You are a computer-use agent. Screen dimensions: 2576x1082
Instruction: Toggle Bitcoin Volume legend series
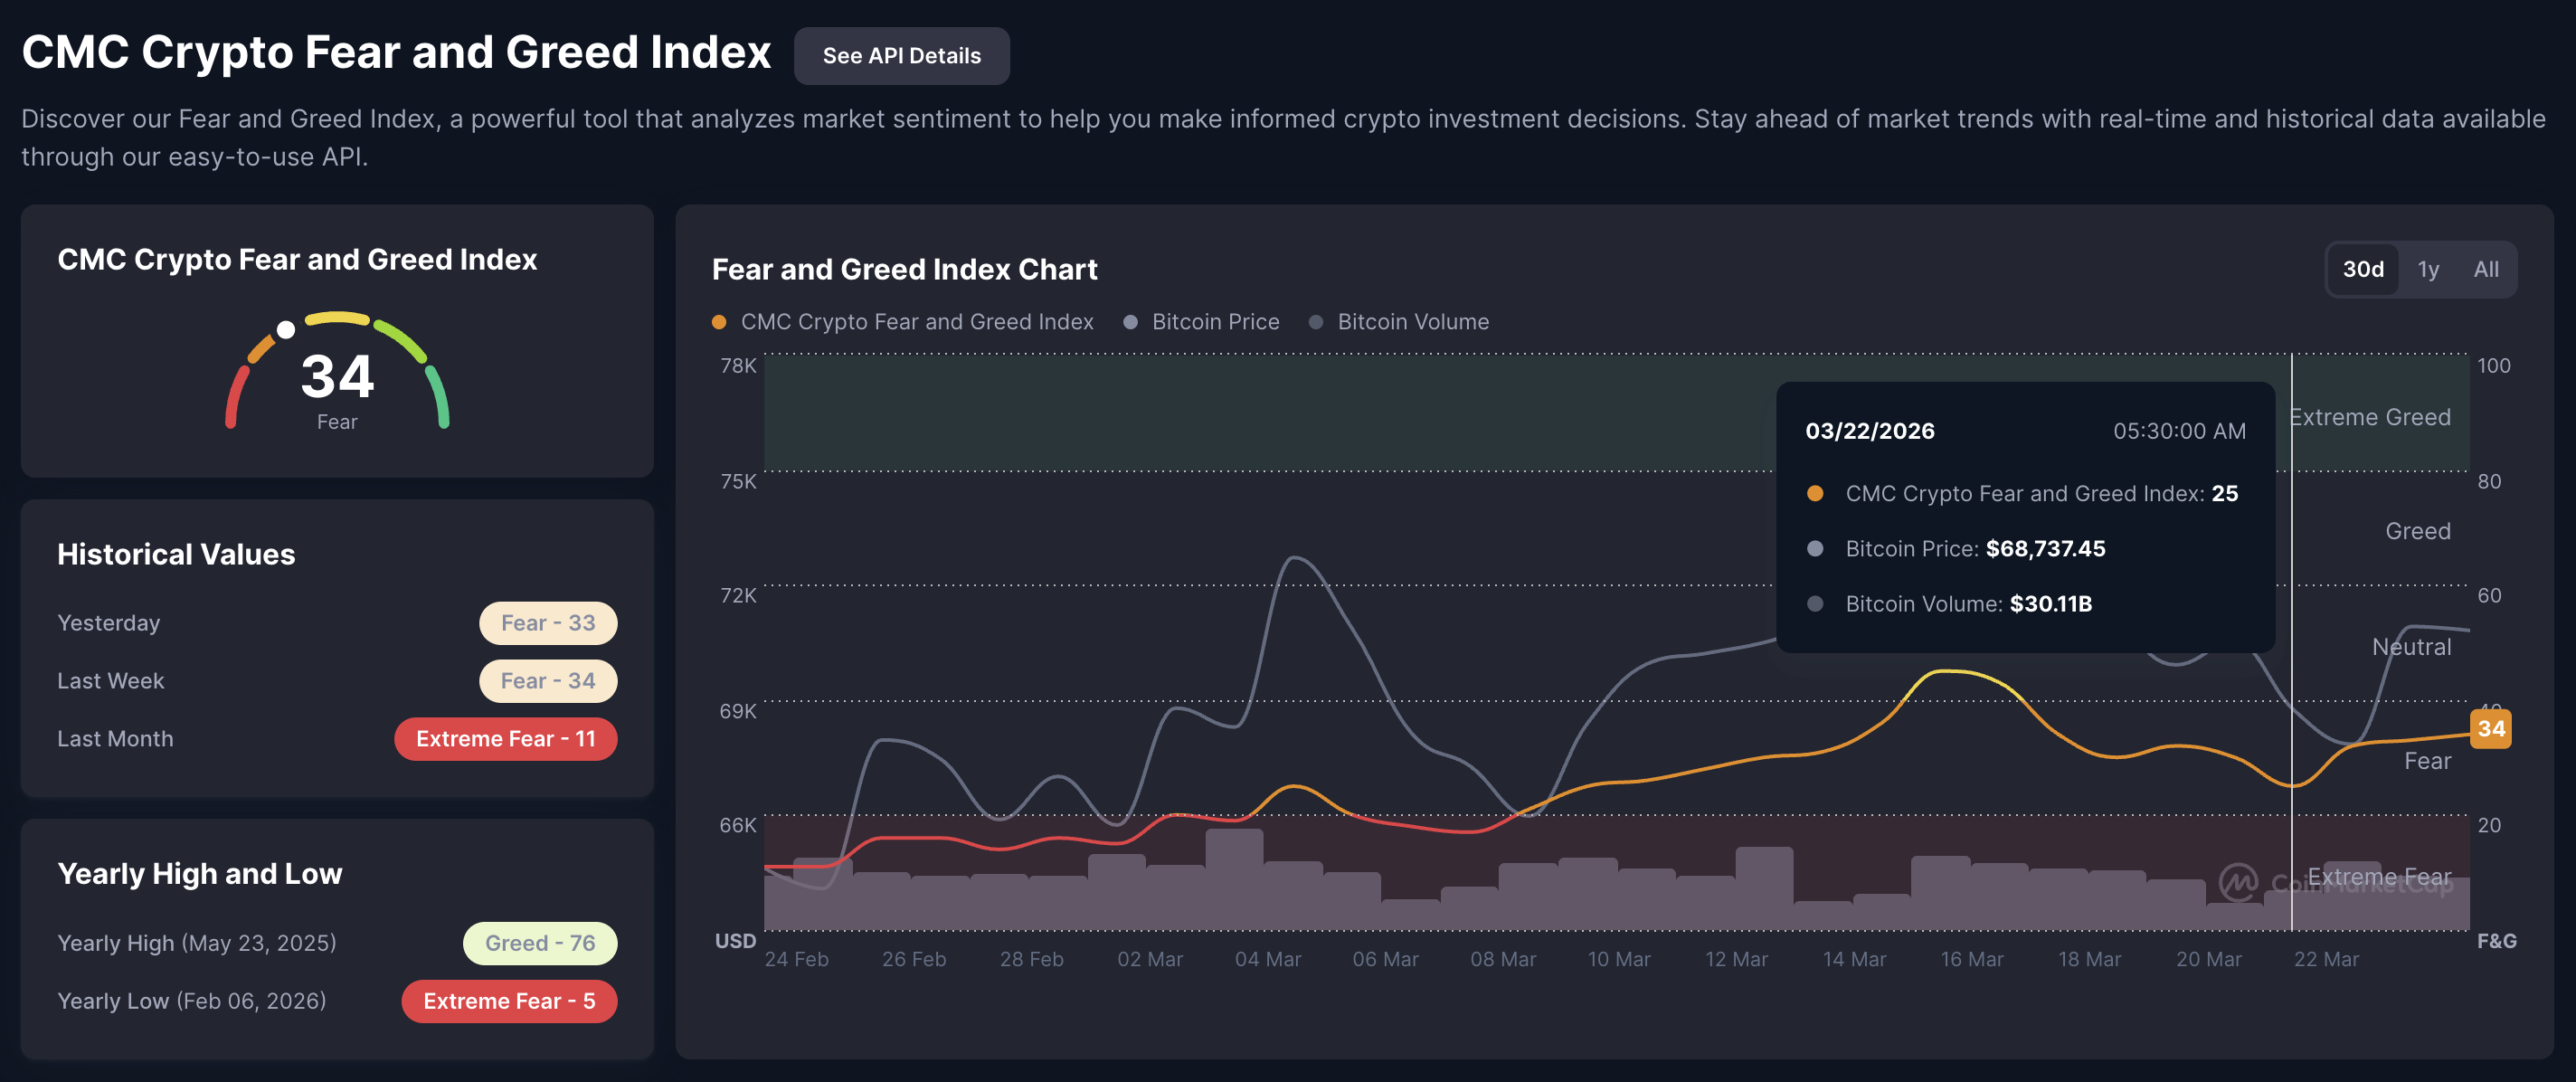1399,322
